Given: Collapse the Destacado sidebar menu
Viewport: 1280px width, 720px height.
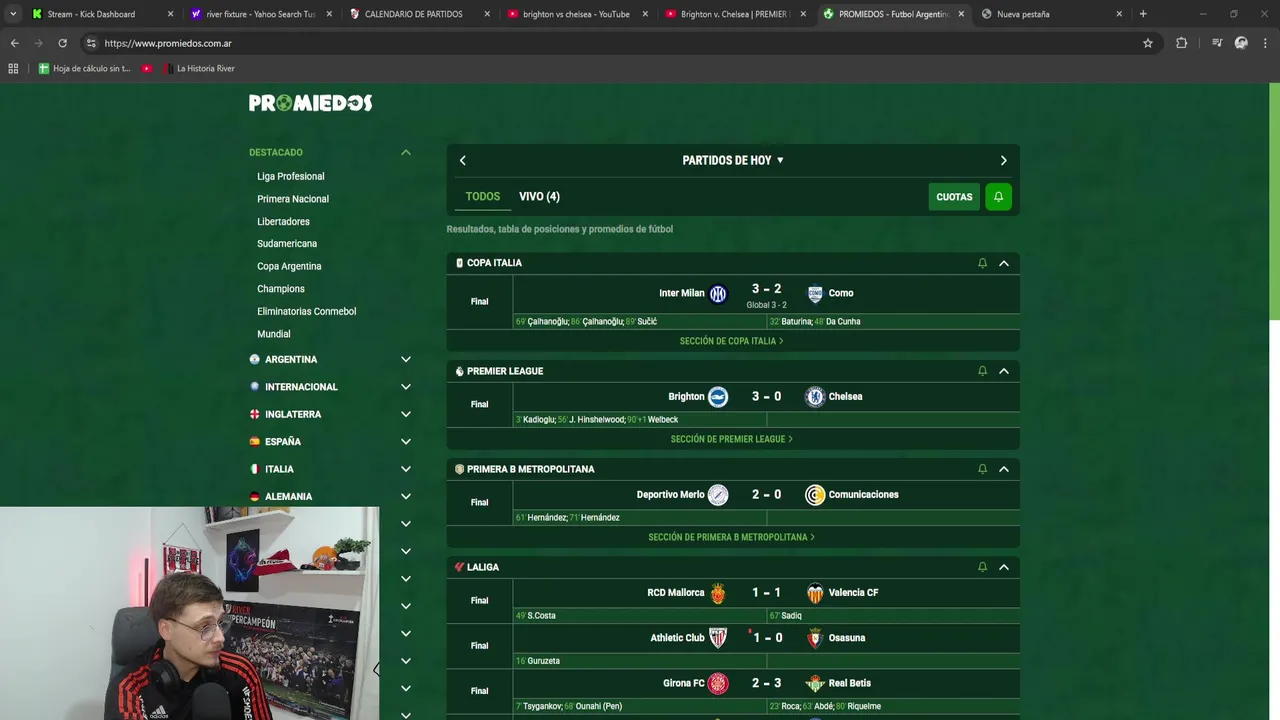Looking at the screenshot, I should pos(405,152).
